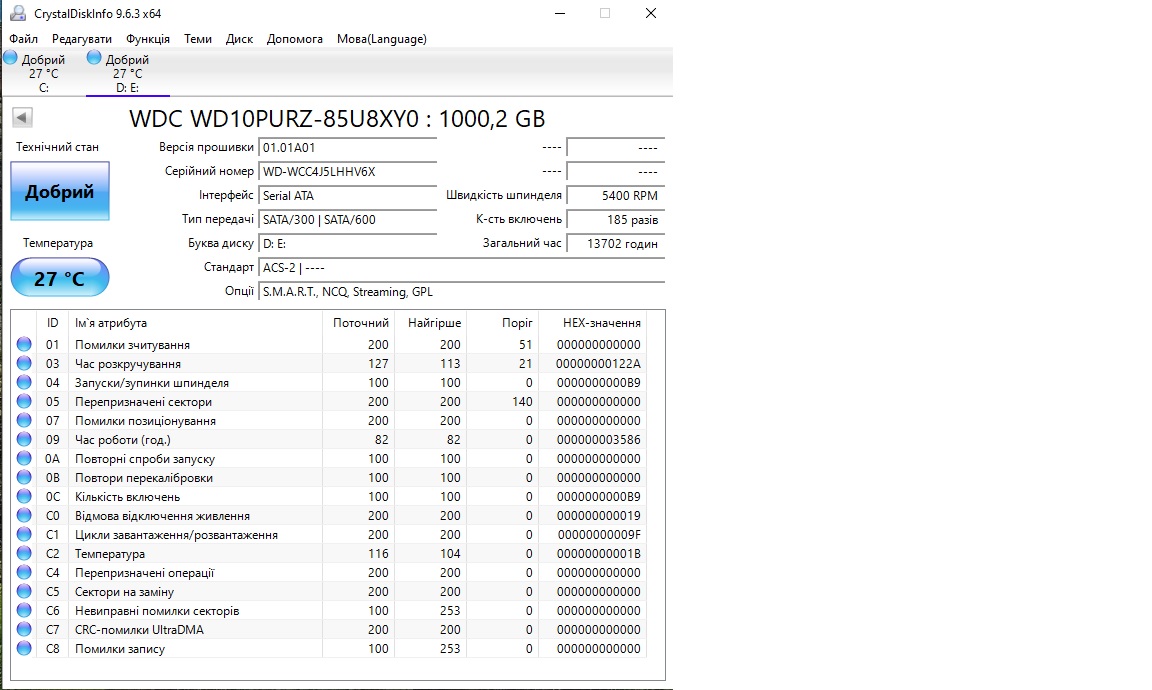Click status icon for C2 Температура row

click(24, 553)
